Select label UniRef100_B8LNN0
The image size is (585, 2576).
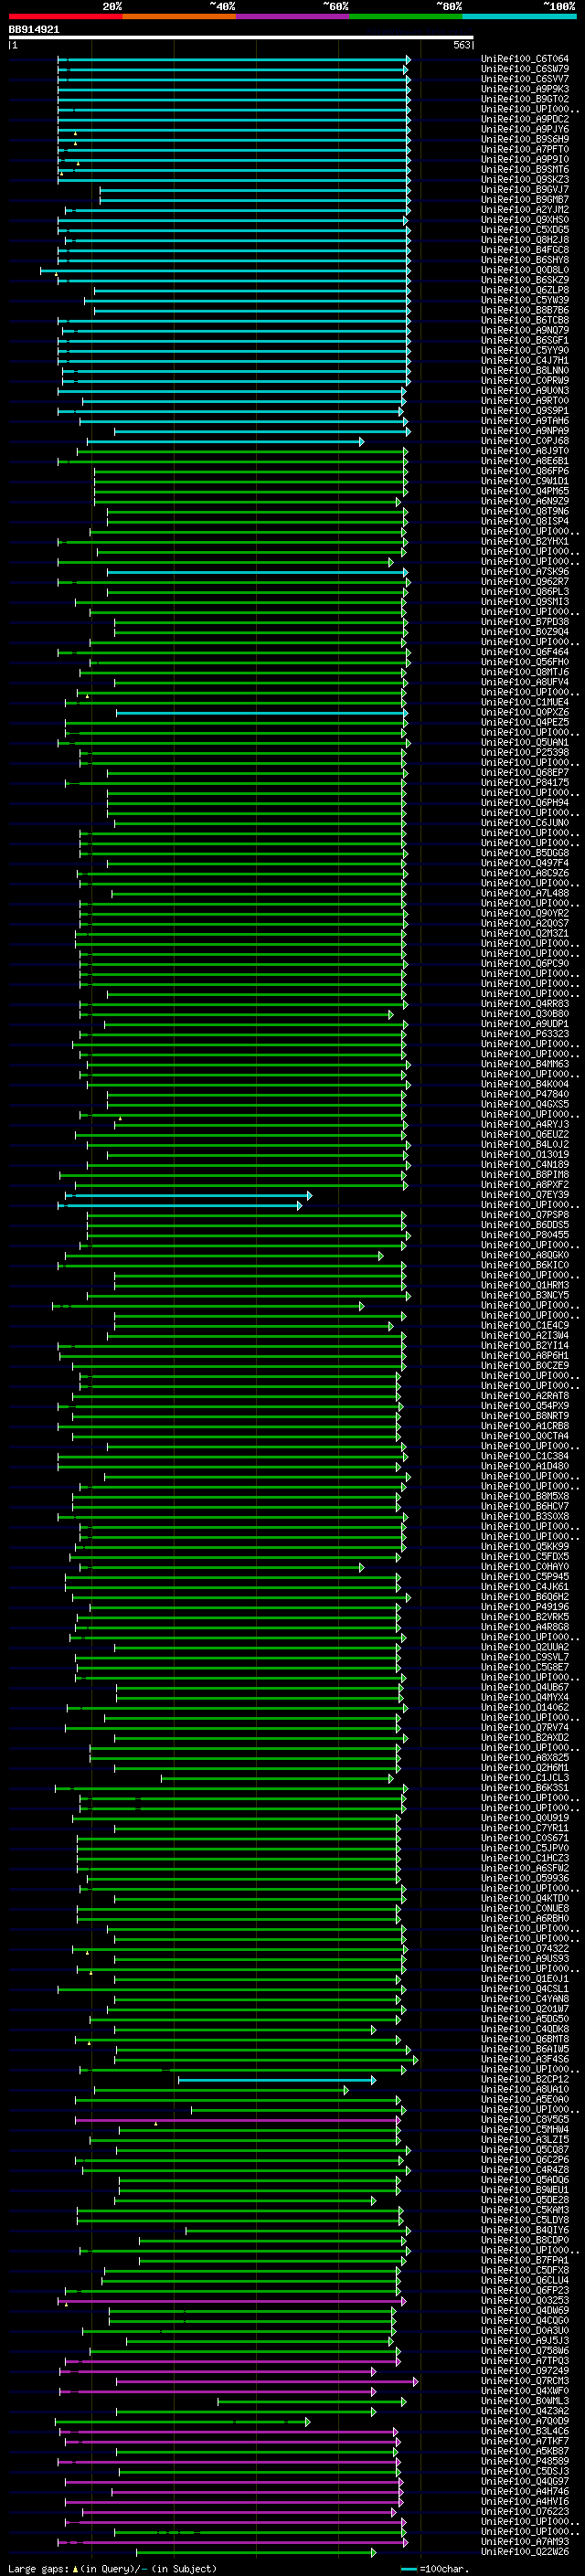click(525, 371)
